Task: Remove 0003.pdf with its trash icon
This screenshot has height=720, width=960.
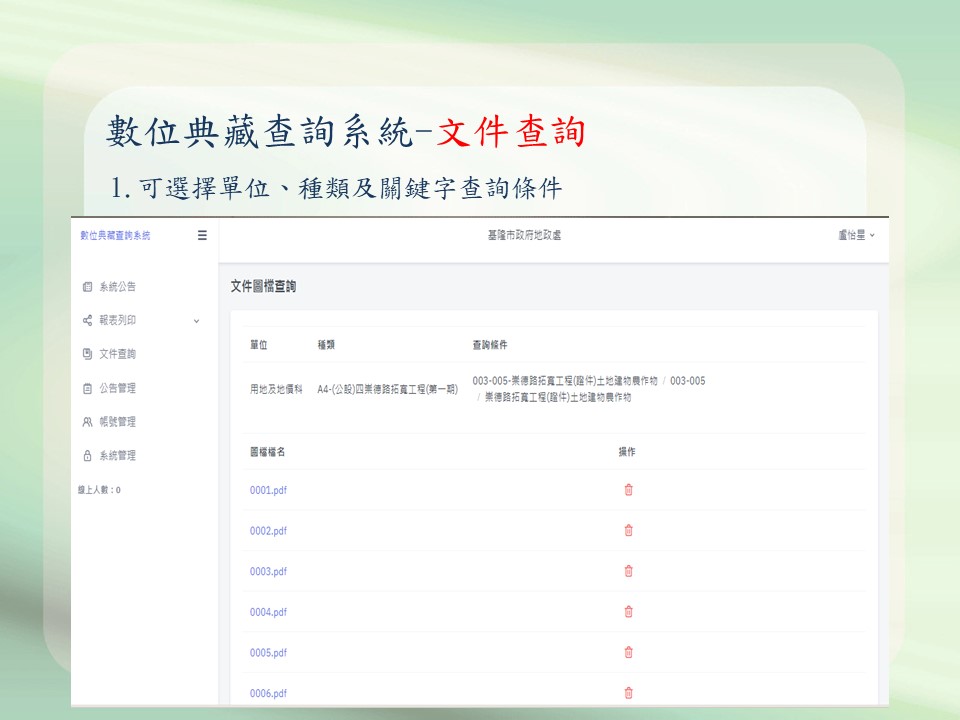Action: pyautogui.click(x=628, y=571)
